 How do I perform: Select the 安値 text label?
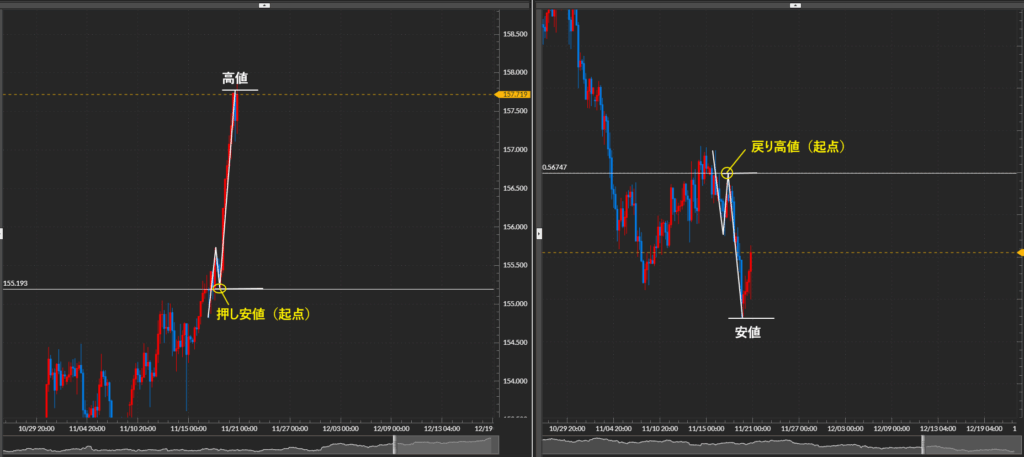(748, 332)
